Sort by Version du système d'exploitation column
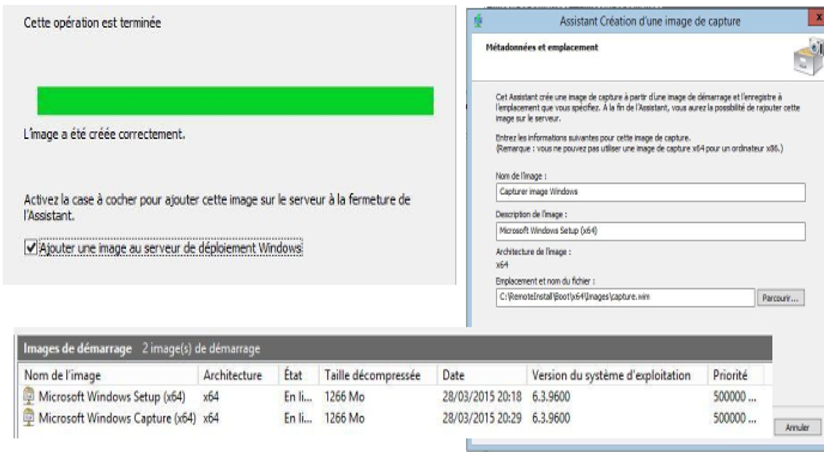The height and width of the screenshot is (452, 824). [x=617, y=375]
